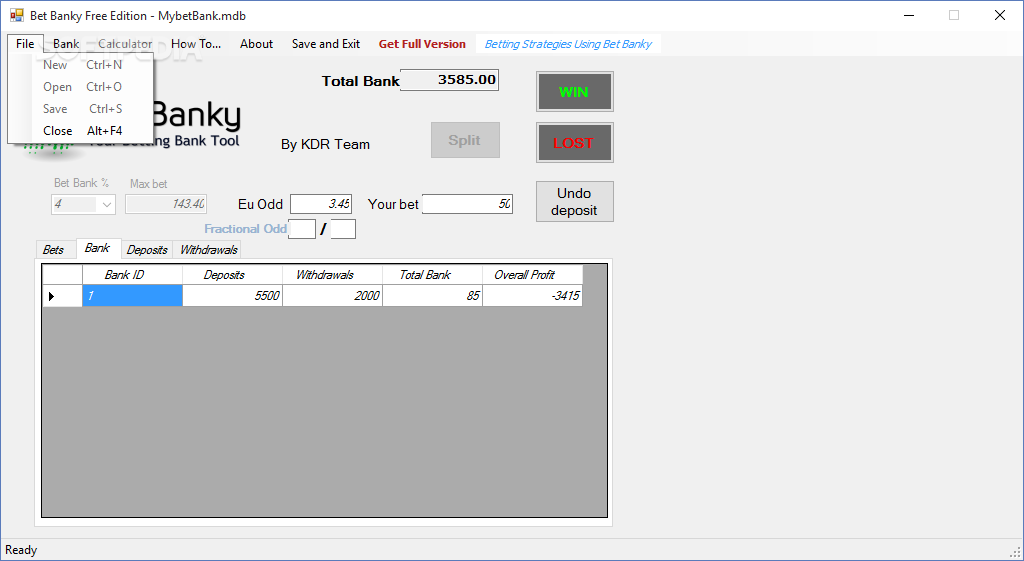Click the window resize grip in status bar
1024x561 pixels.
tap(1016, 552)
